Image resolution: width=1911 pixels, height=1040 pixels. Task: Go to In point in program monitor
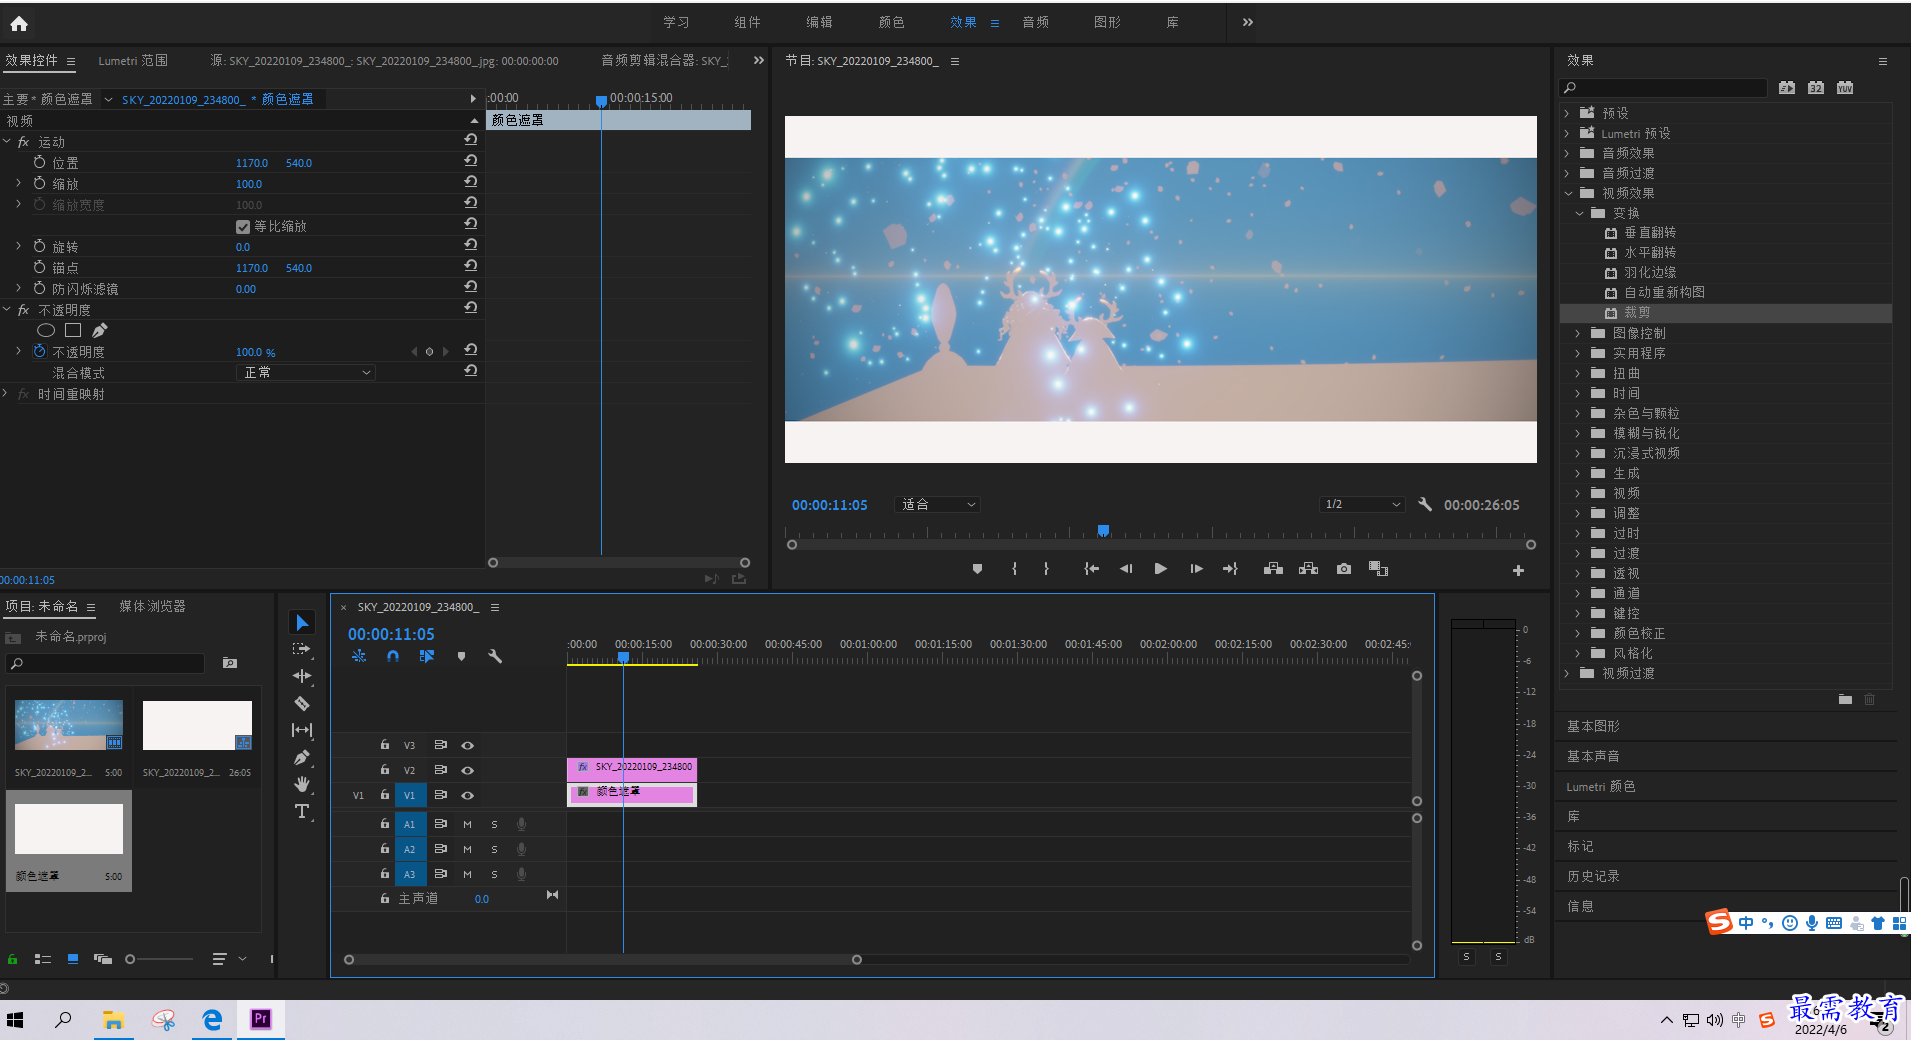(1092, 569)
